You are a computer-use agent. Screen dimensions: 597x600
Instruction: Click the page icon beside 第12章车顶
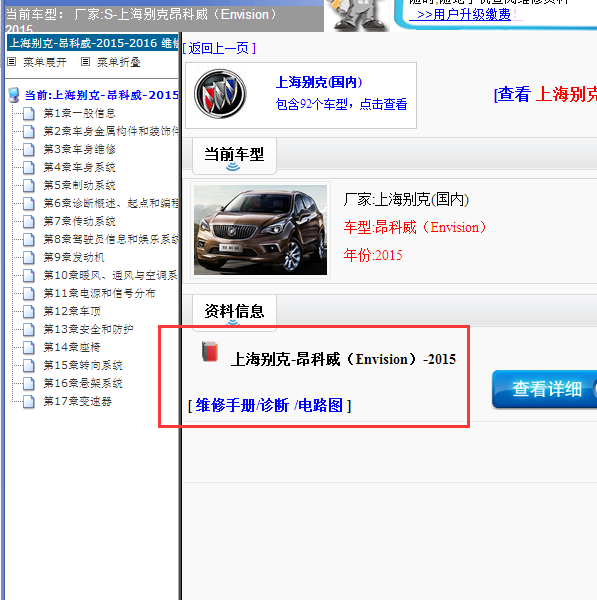coord(29,311)
